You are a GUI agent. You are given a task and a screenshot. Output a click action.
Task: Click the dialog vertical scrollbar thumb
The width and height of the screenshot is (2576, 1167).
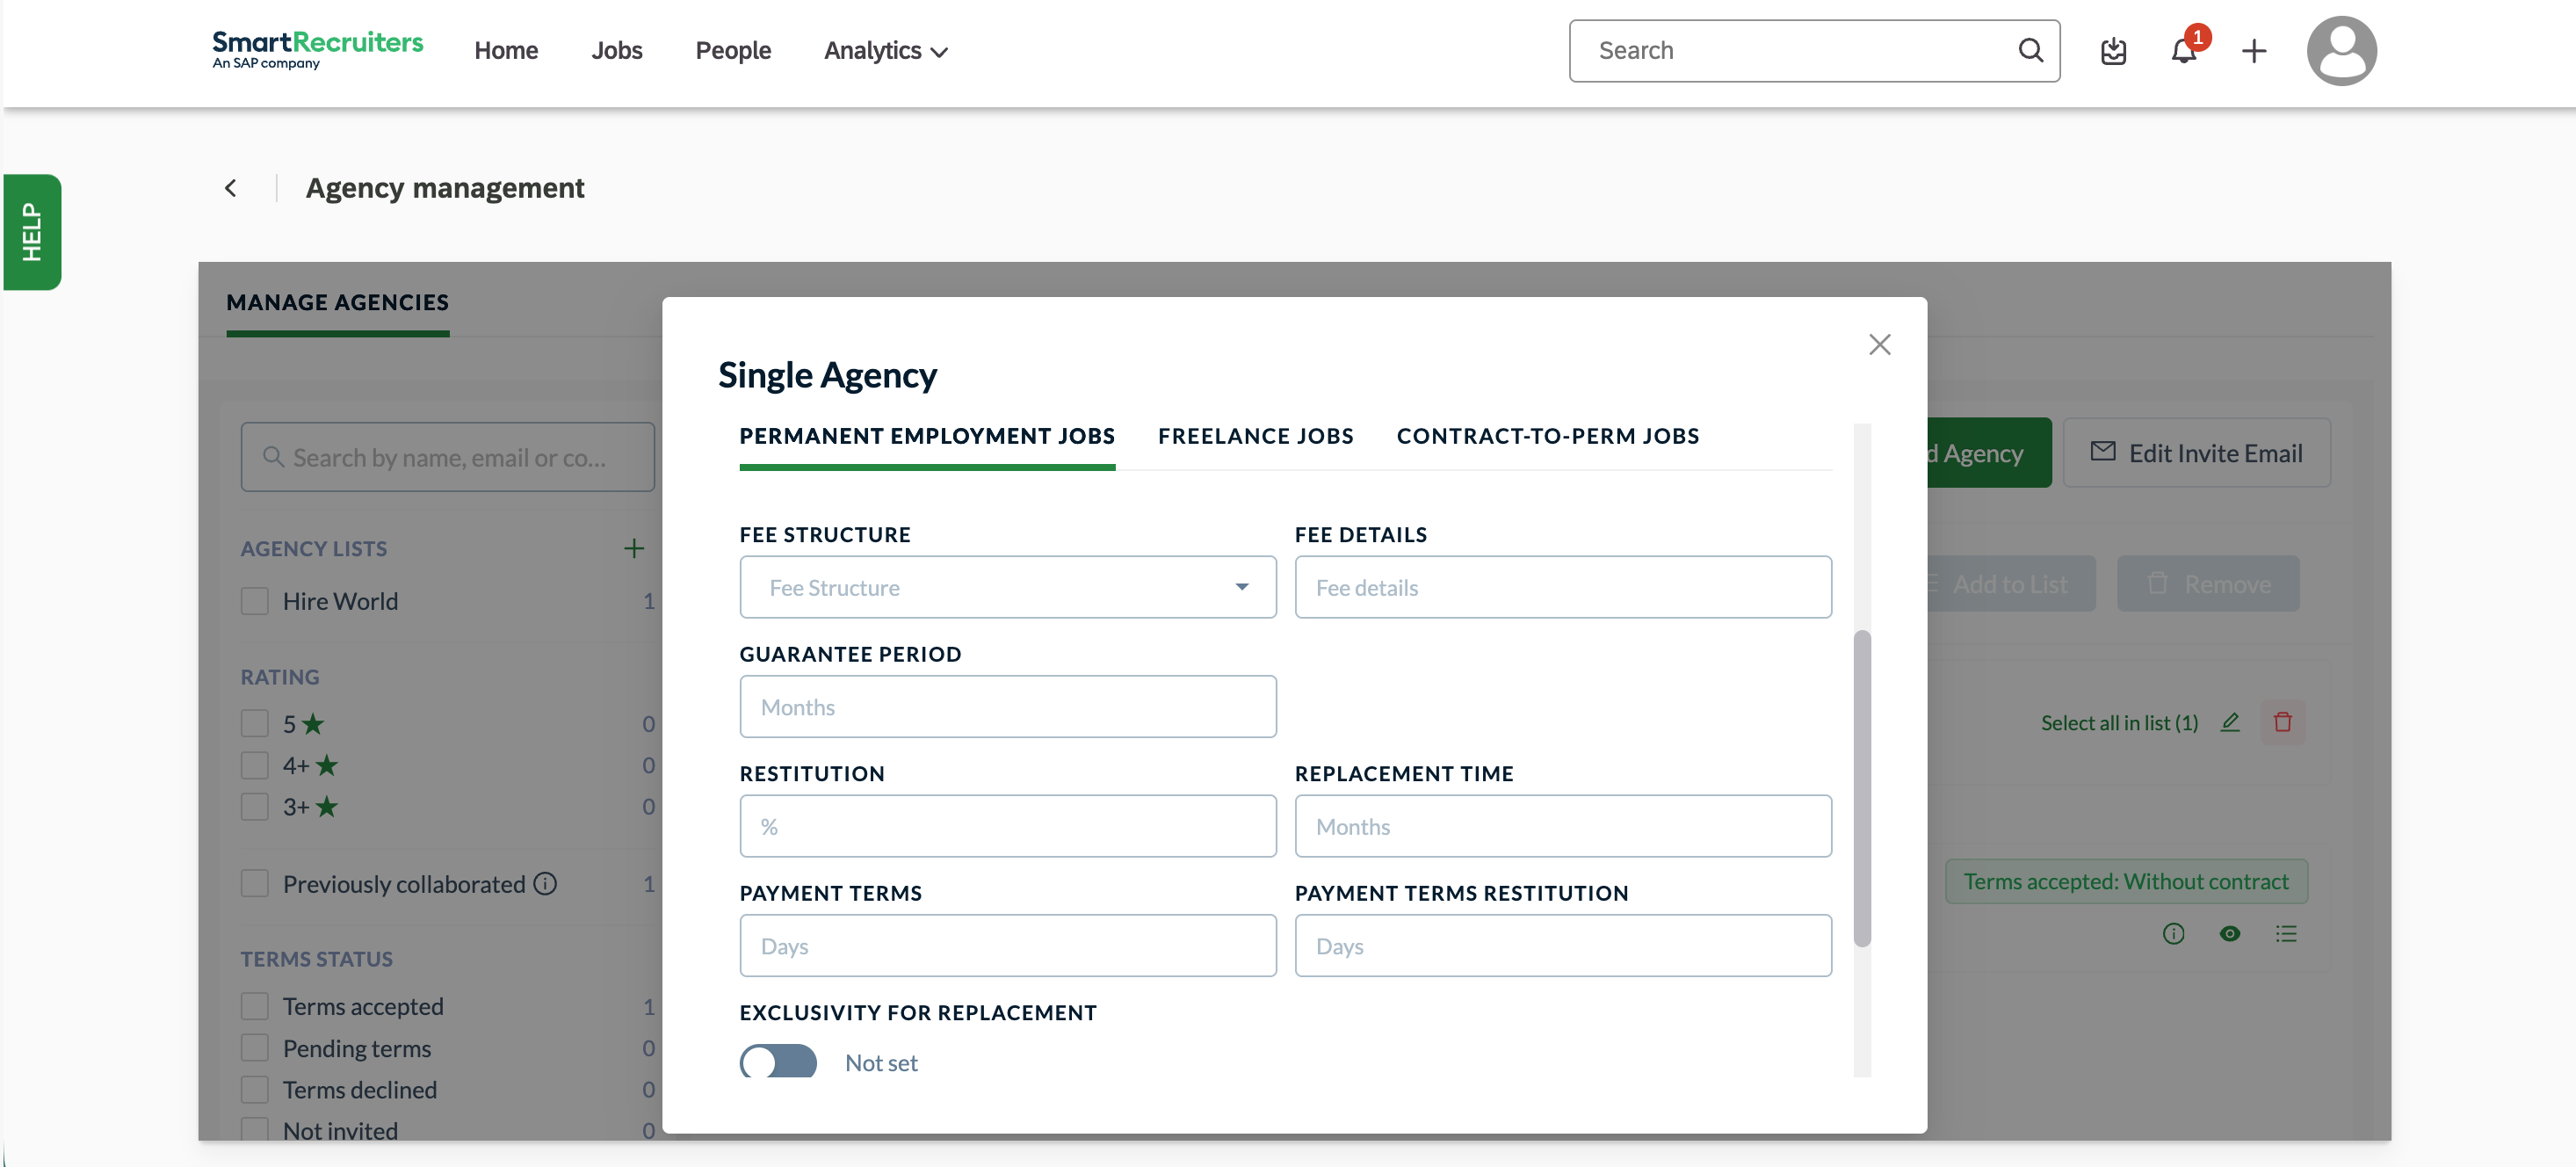[1861, 788]
